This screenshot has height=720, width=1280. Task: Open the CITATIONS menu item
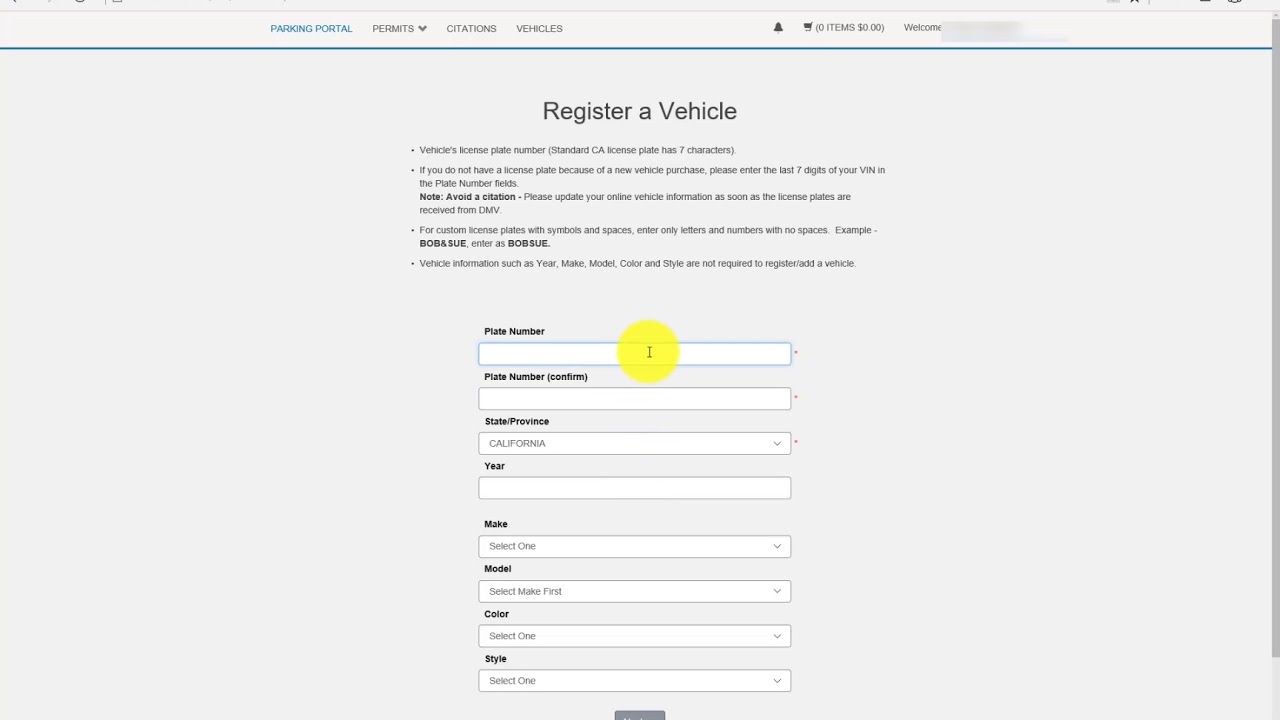point(471,28)
